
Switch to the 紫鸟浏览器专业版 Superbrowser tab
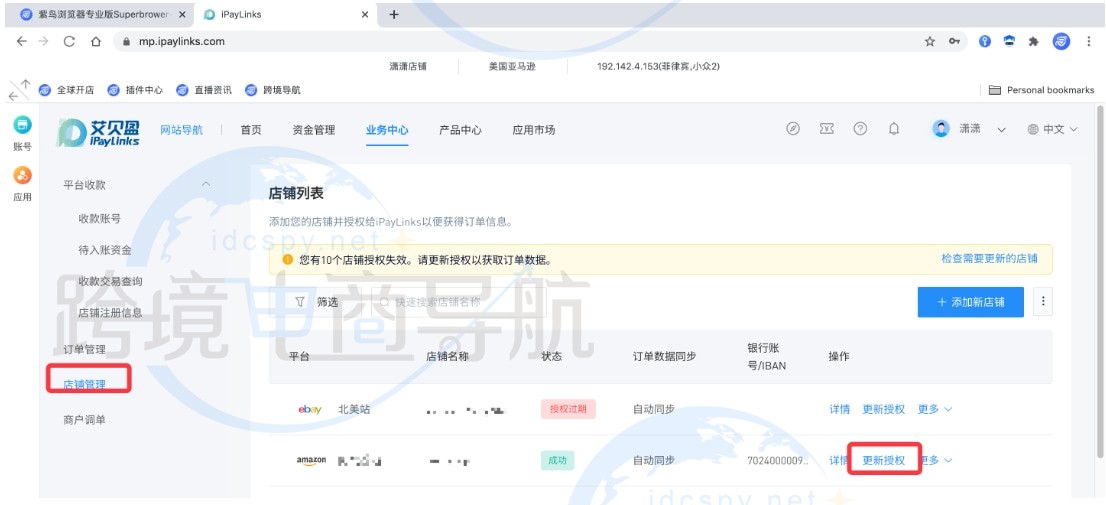(x=102, y=14)
